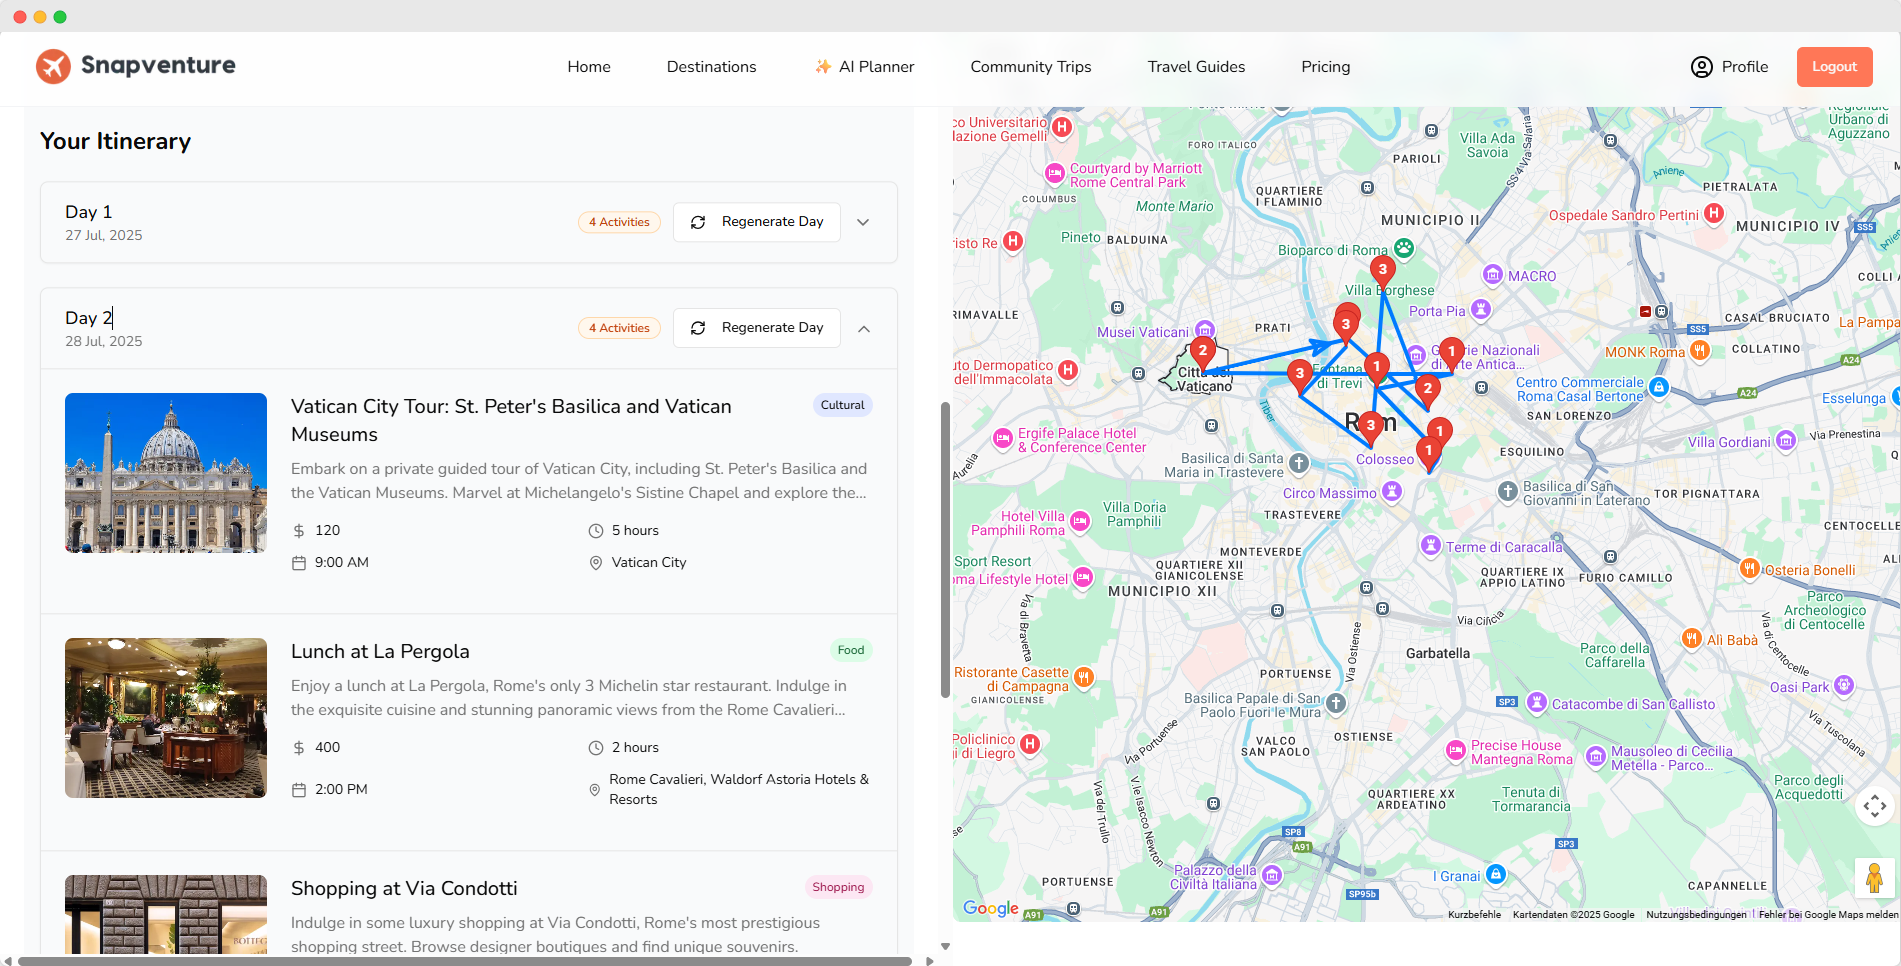The image size is (1901, 966).
Task: Collapse the Day 2 itinerary chevron
Action: pyautogui.click(x=863, y=328)
